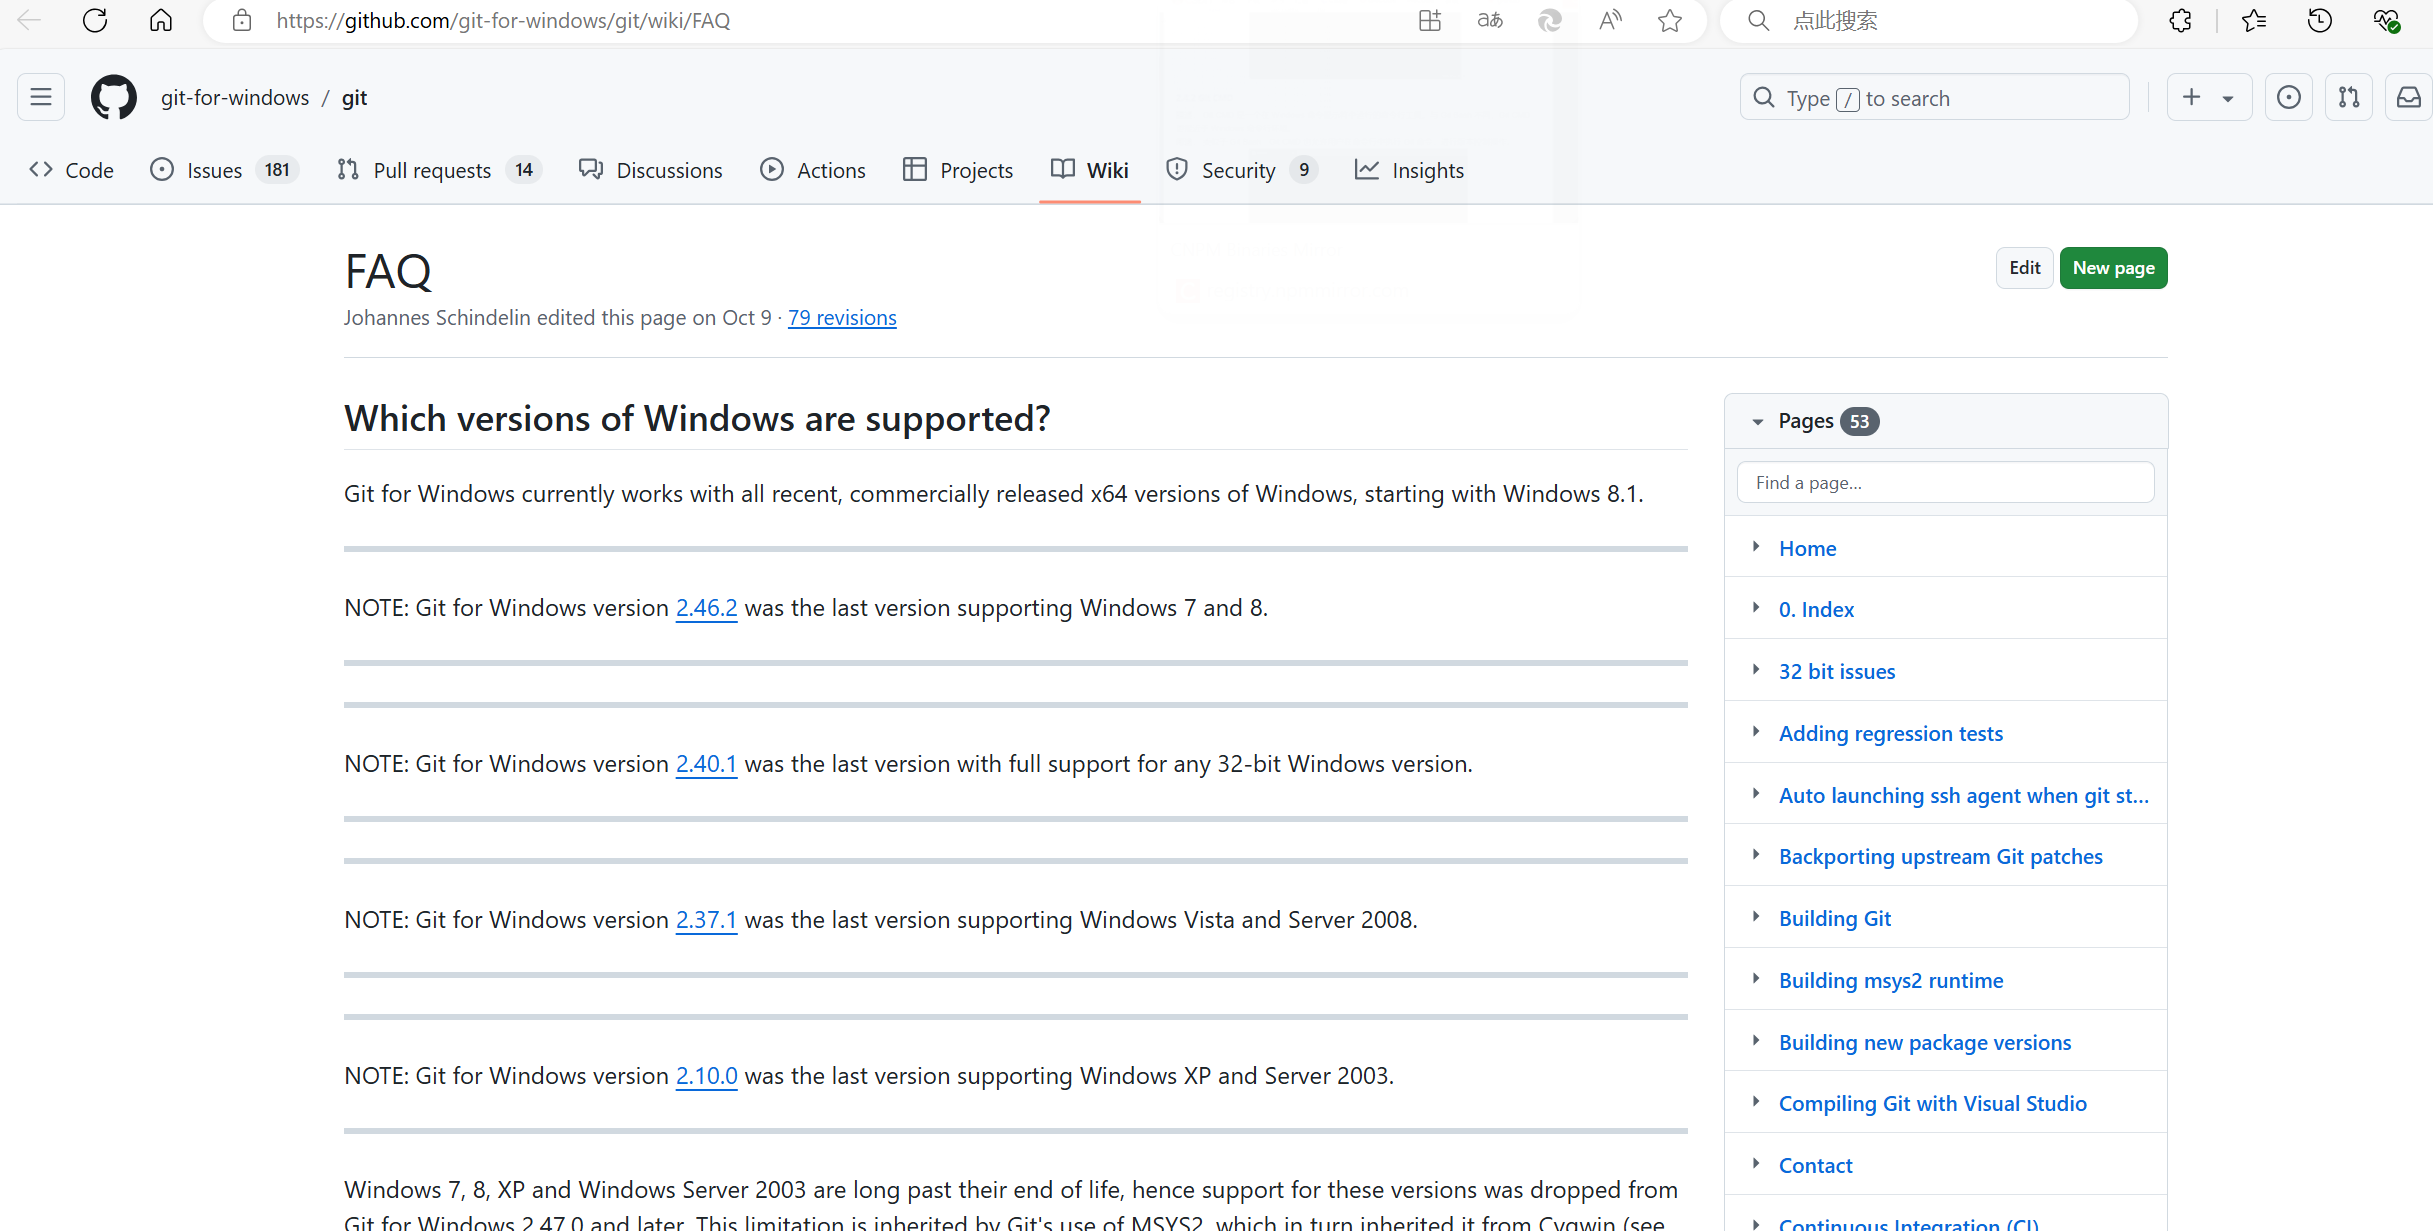2433x1231 pixels.
Task: Open GitHub notifications inbox
Action: click(2409, 98)
